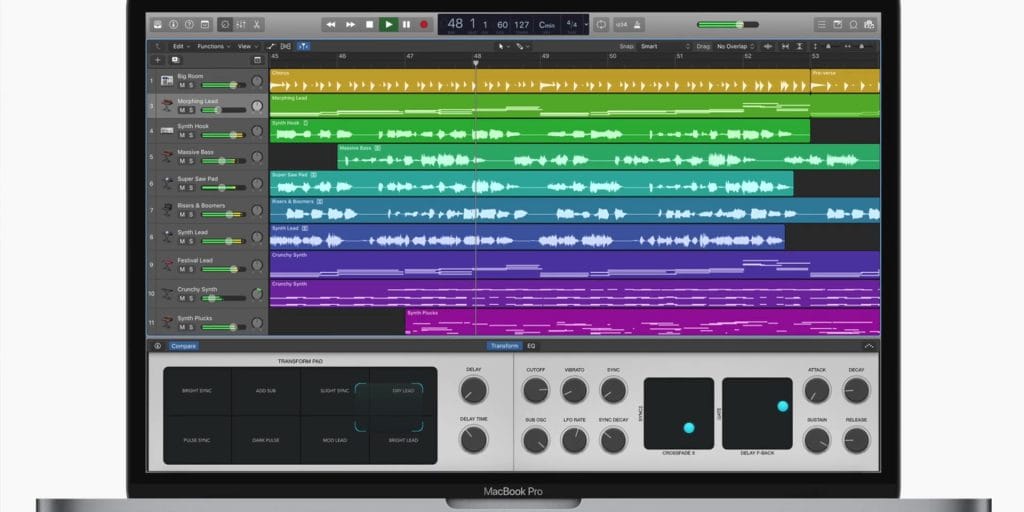Screen dimensions: 1024x512
Task: Click the vertical auto zoom icon
Action: [800, 46]
